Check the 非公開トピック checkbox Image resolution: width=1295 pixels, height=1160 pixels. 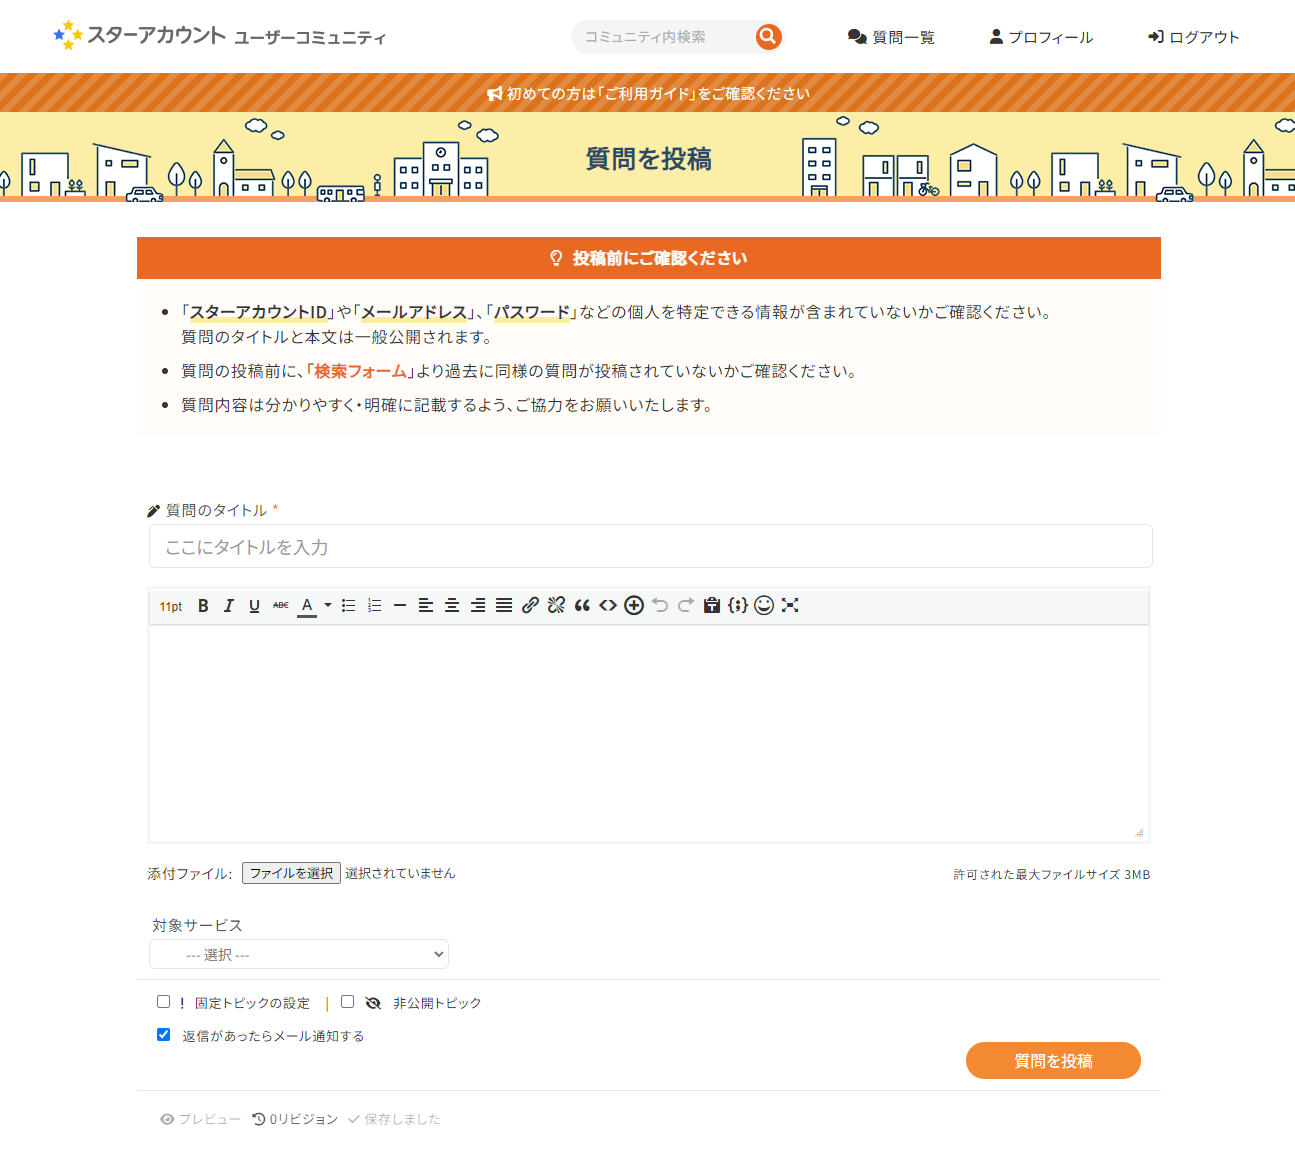(348, 1001)
